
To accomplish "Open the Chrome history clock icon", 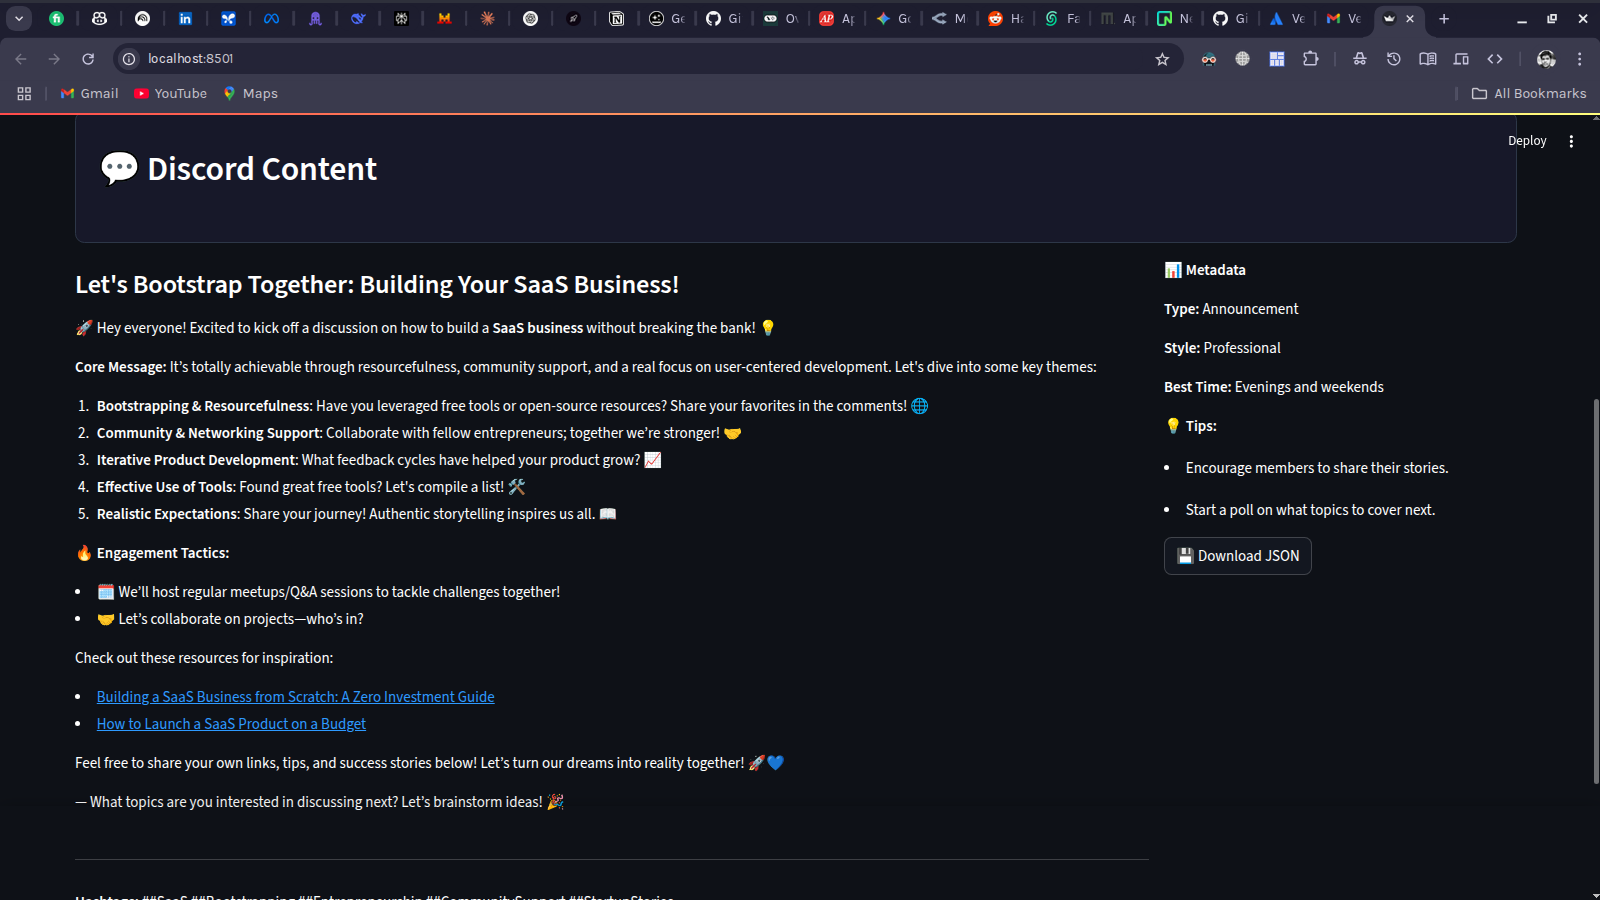I will 1393,59.
